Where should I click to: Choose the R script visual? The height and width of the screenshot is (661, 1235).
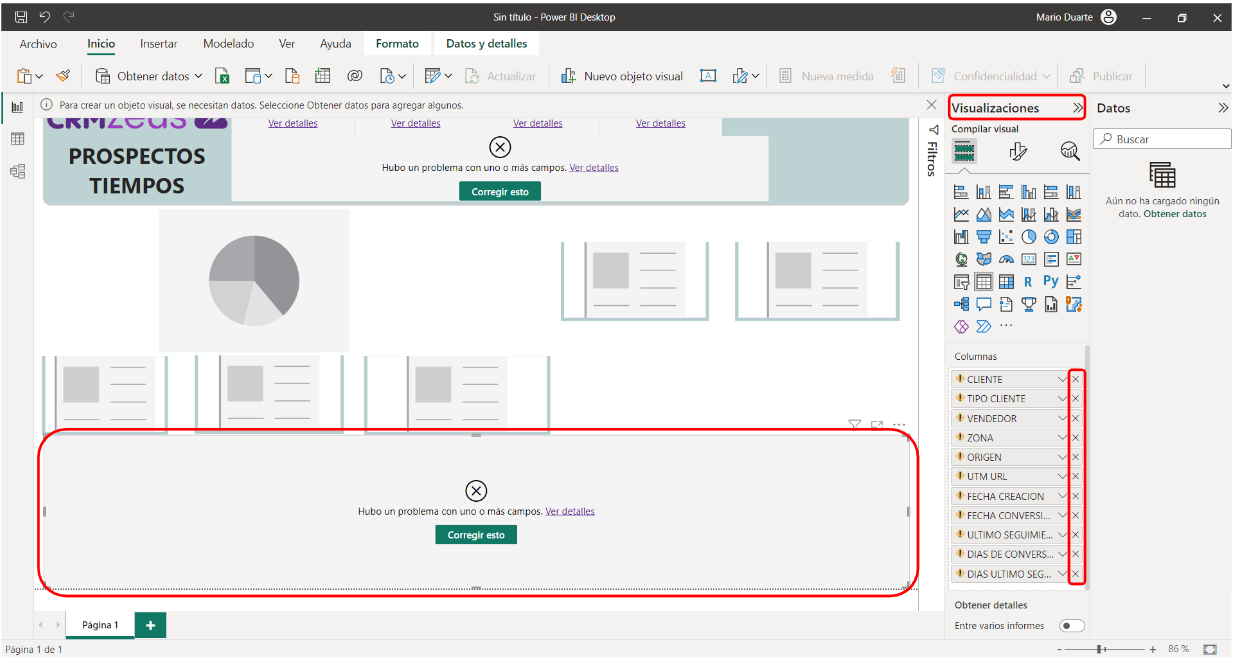[x=1029, y=282]
